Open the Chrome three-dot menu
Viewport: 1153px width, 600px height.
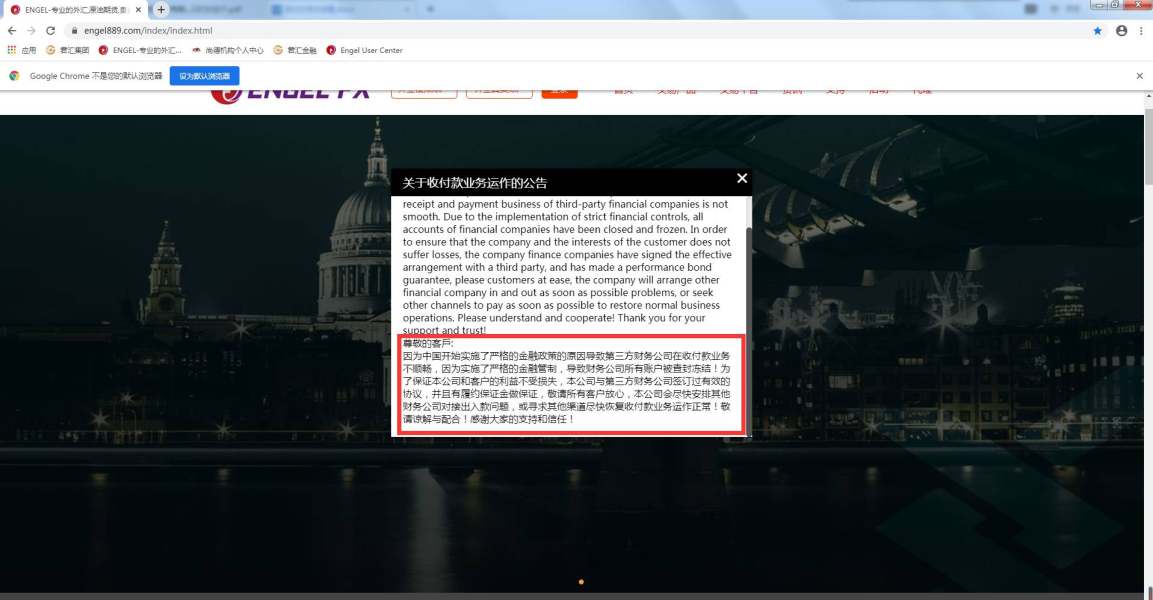click(1141, 31)
